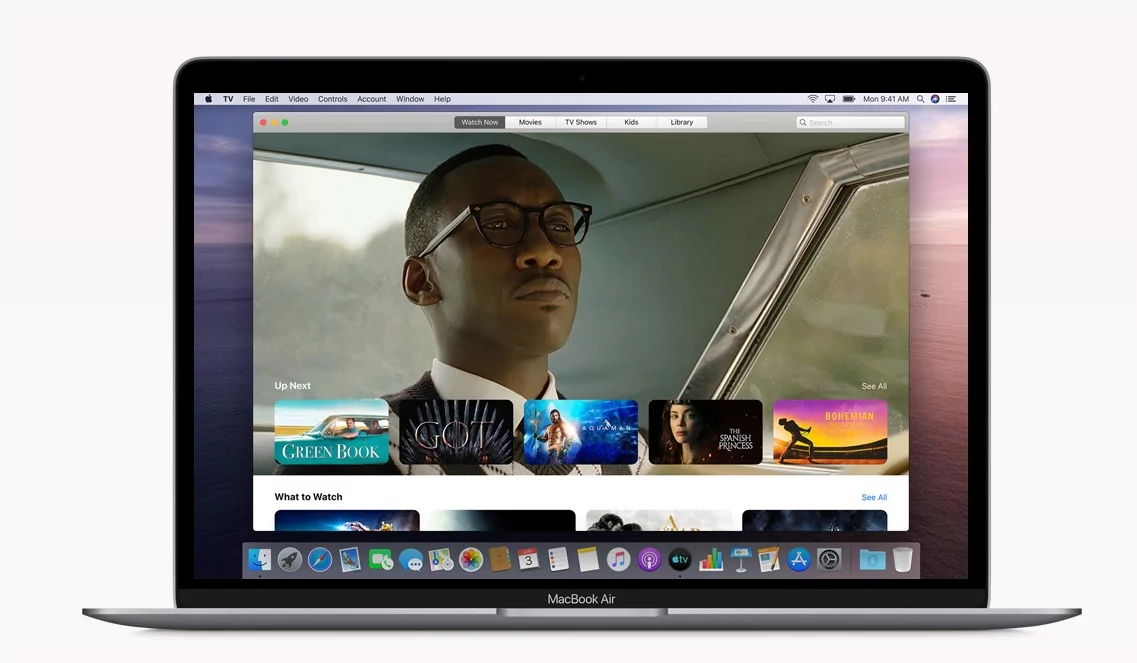Viewport: 1137px width, 663px height.
Task: Switch to the Movies tab
Action: (x=530, y=123)
